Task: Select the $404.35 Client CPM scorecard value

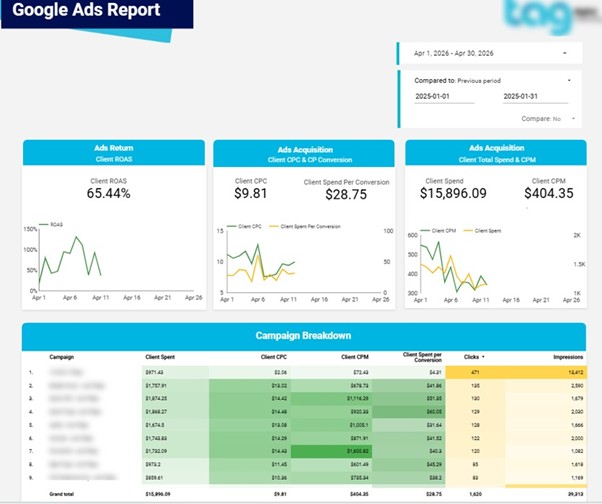Action: [549, 193]
